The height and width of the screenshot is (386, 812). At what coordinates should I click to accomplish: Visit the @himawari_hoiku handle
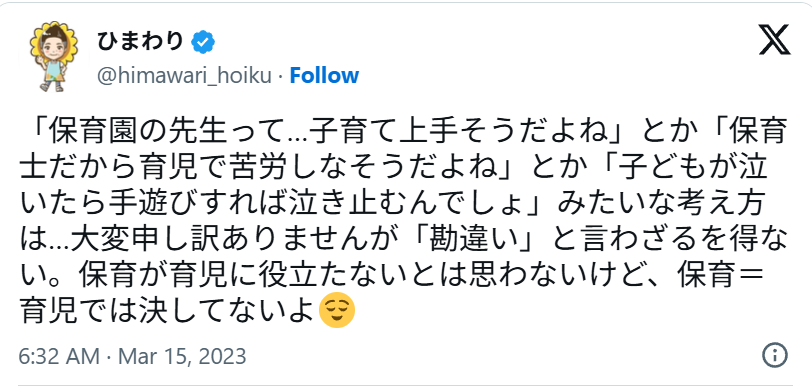(184, 76)
